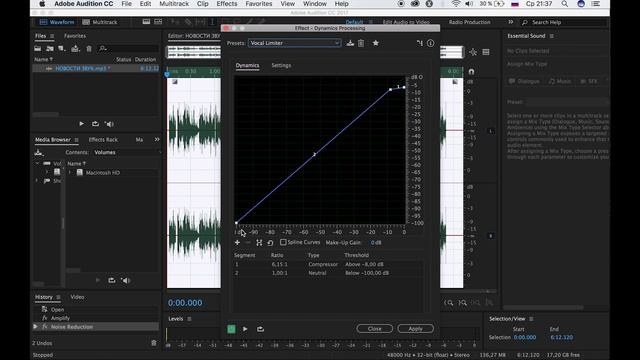
Task: Switch to Multitrack view
Action: (x=100, y=22)
